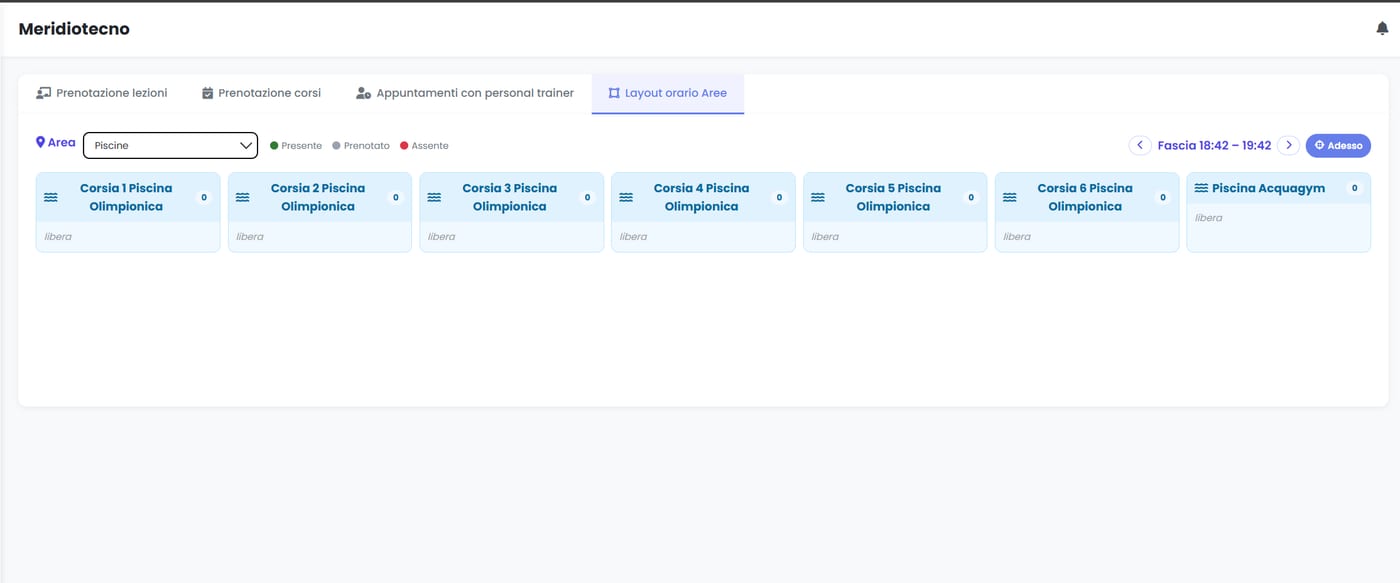
Task: Click the Adesso button
Action: 1338,145
